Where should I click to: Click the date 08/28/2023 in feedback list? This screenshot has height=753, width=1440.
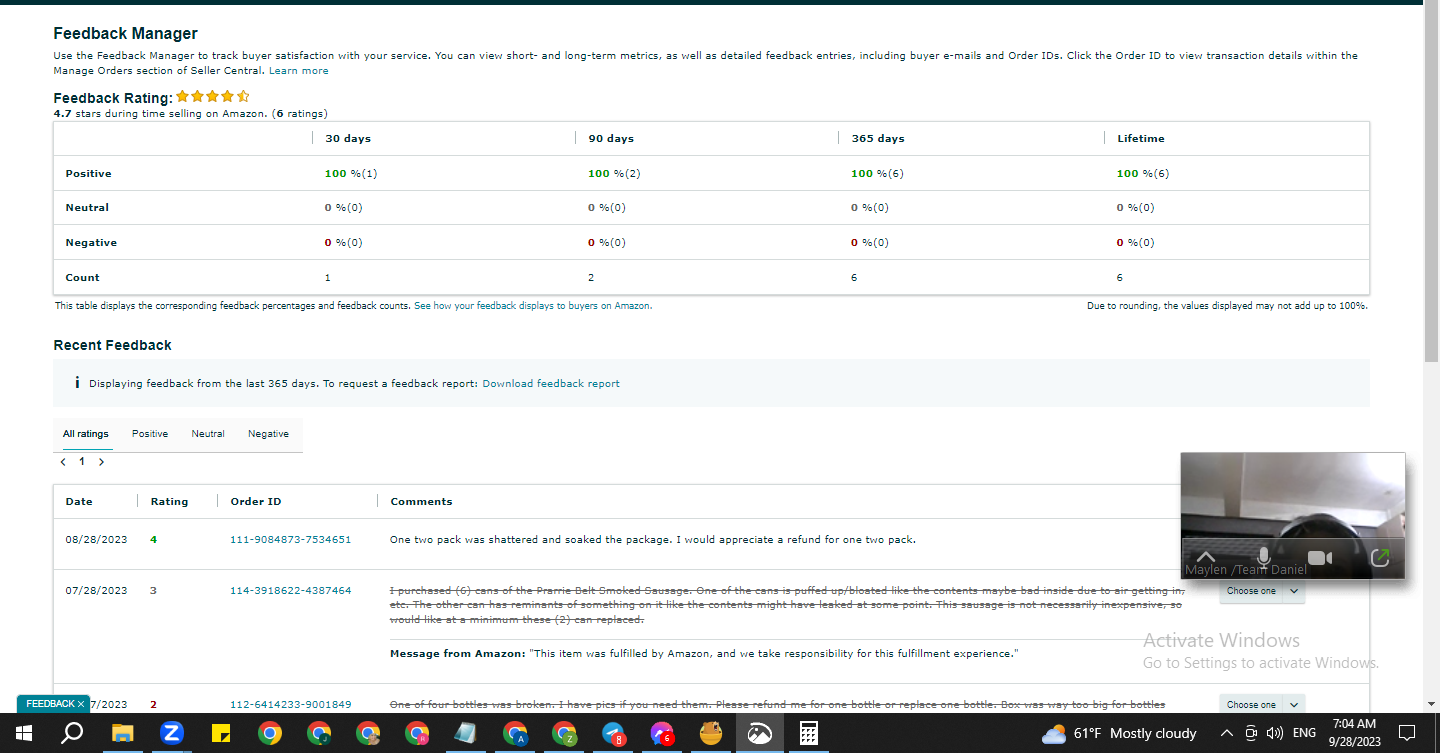(x=97, y=540)
